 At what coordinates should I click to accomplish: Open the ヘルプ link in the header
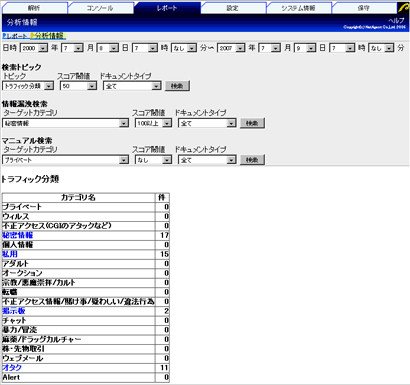coord(396,20)
